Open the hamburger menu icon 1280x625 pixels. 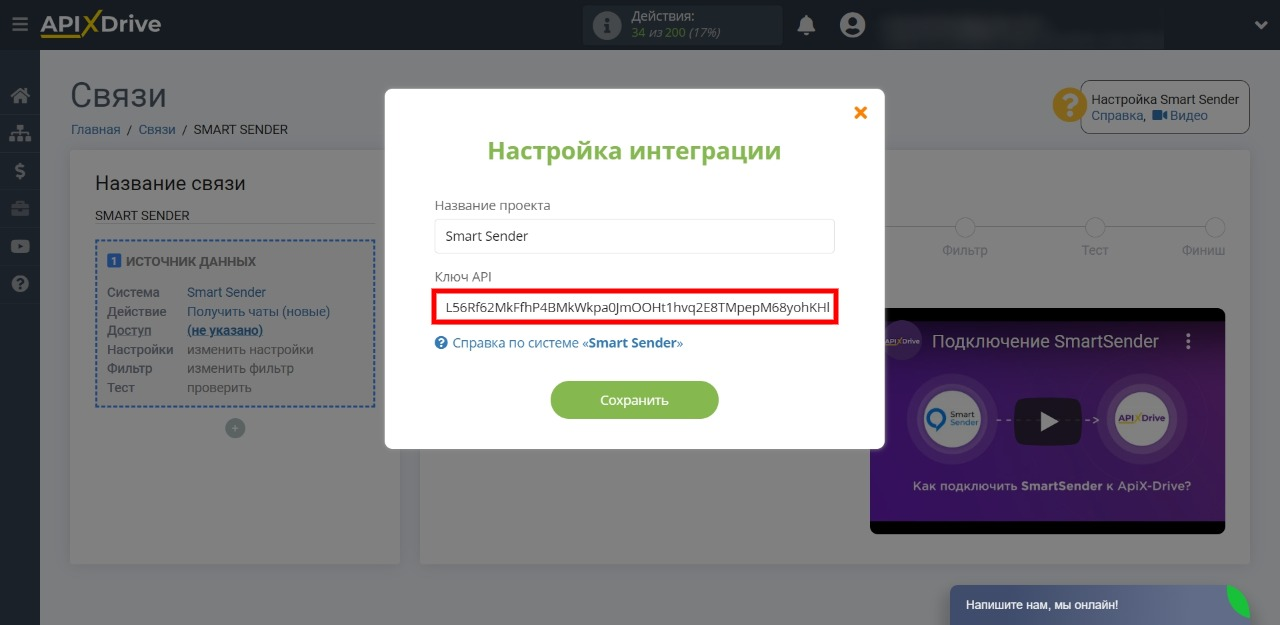click(x=19, y=25)
